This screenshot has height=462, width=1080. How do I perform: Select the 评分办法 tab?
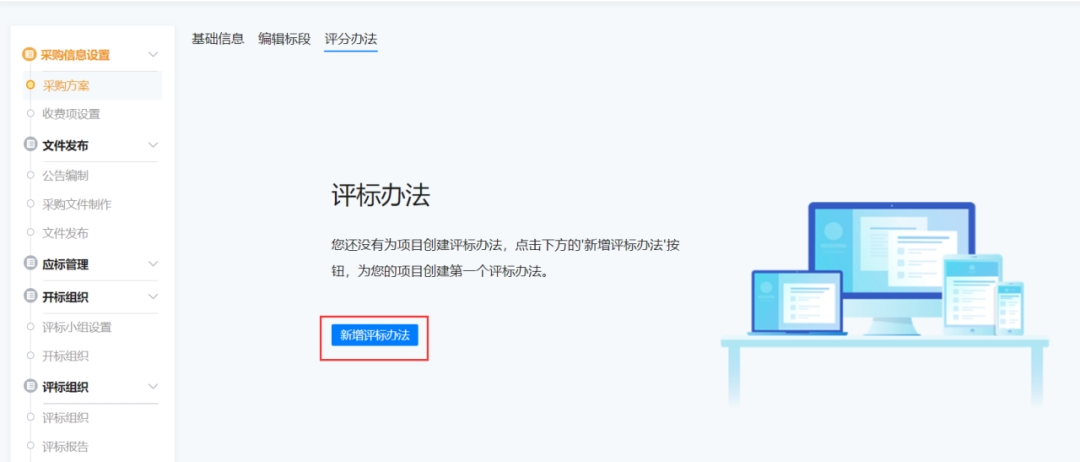point(351,39)
